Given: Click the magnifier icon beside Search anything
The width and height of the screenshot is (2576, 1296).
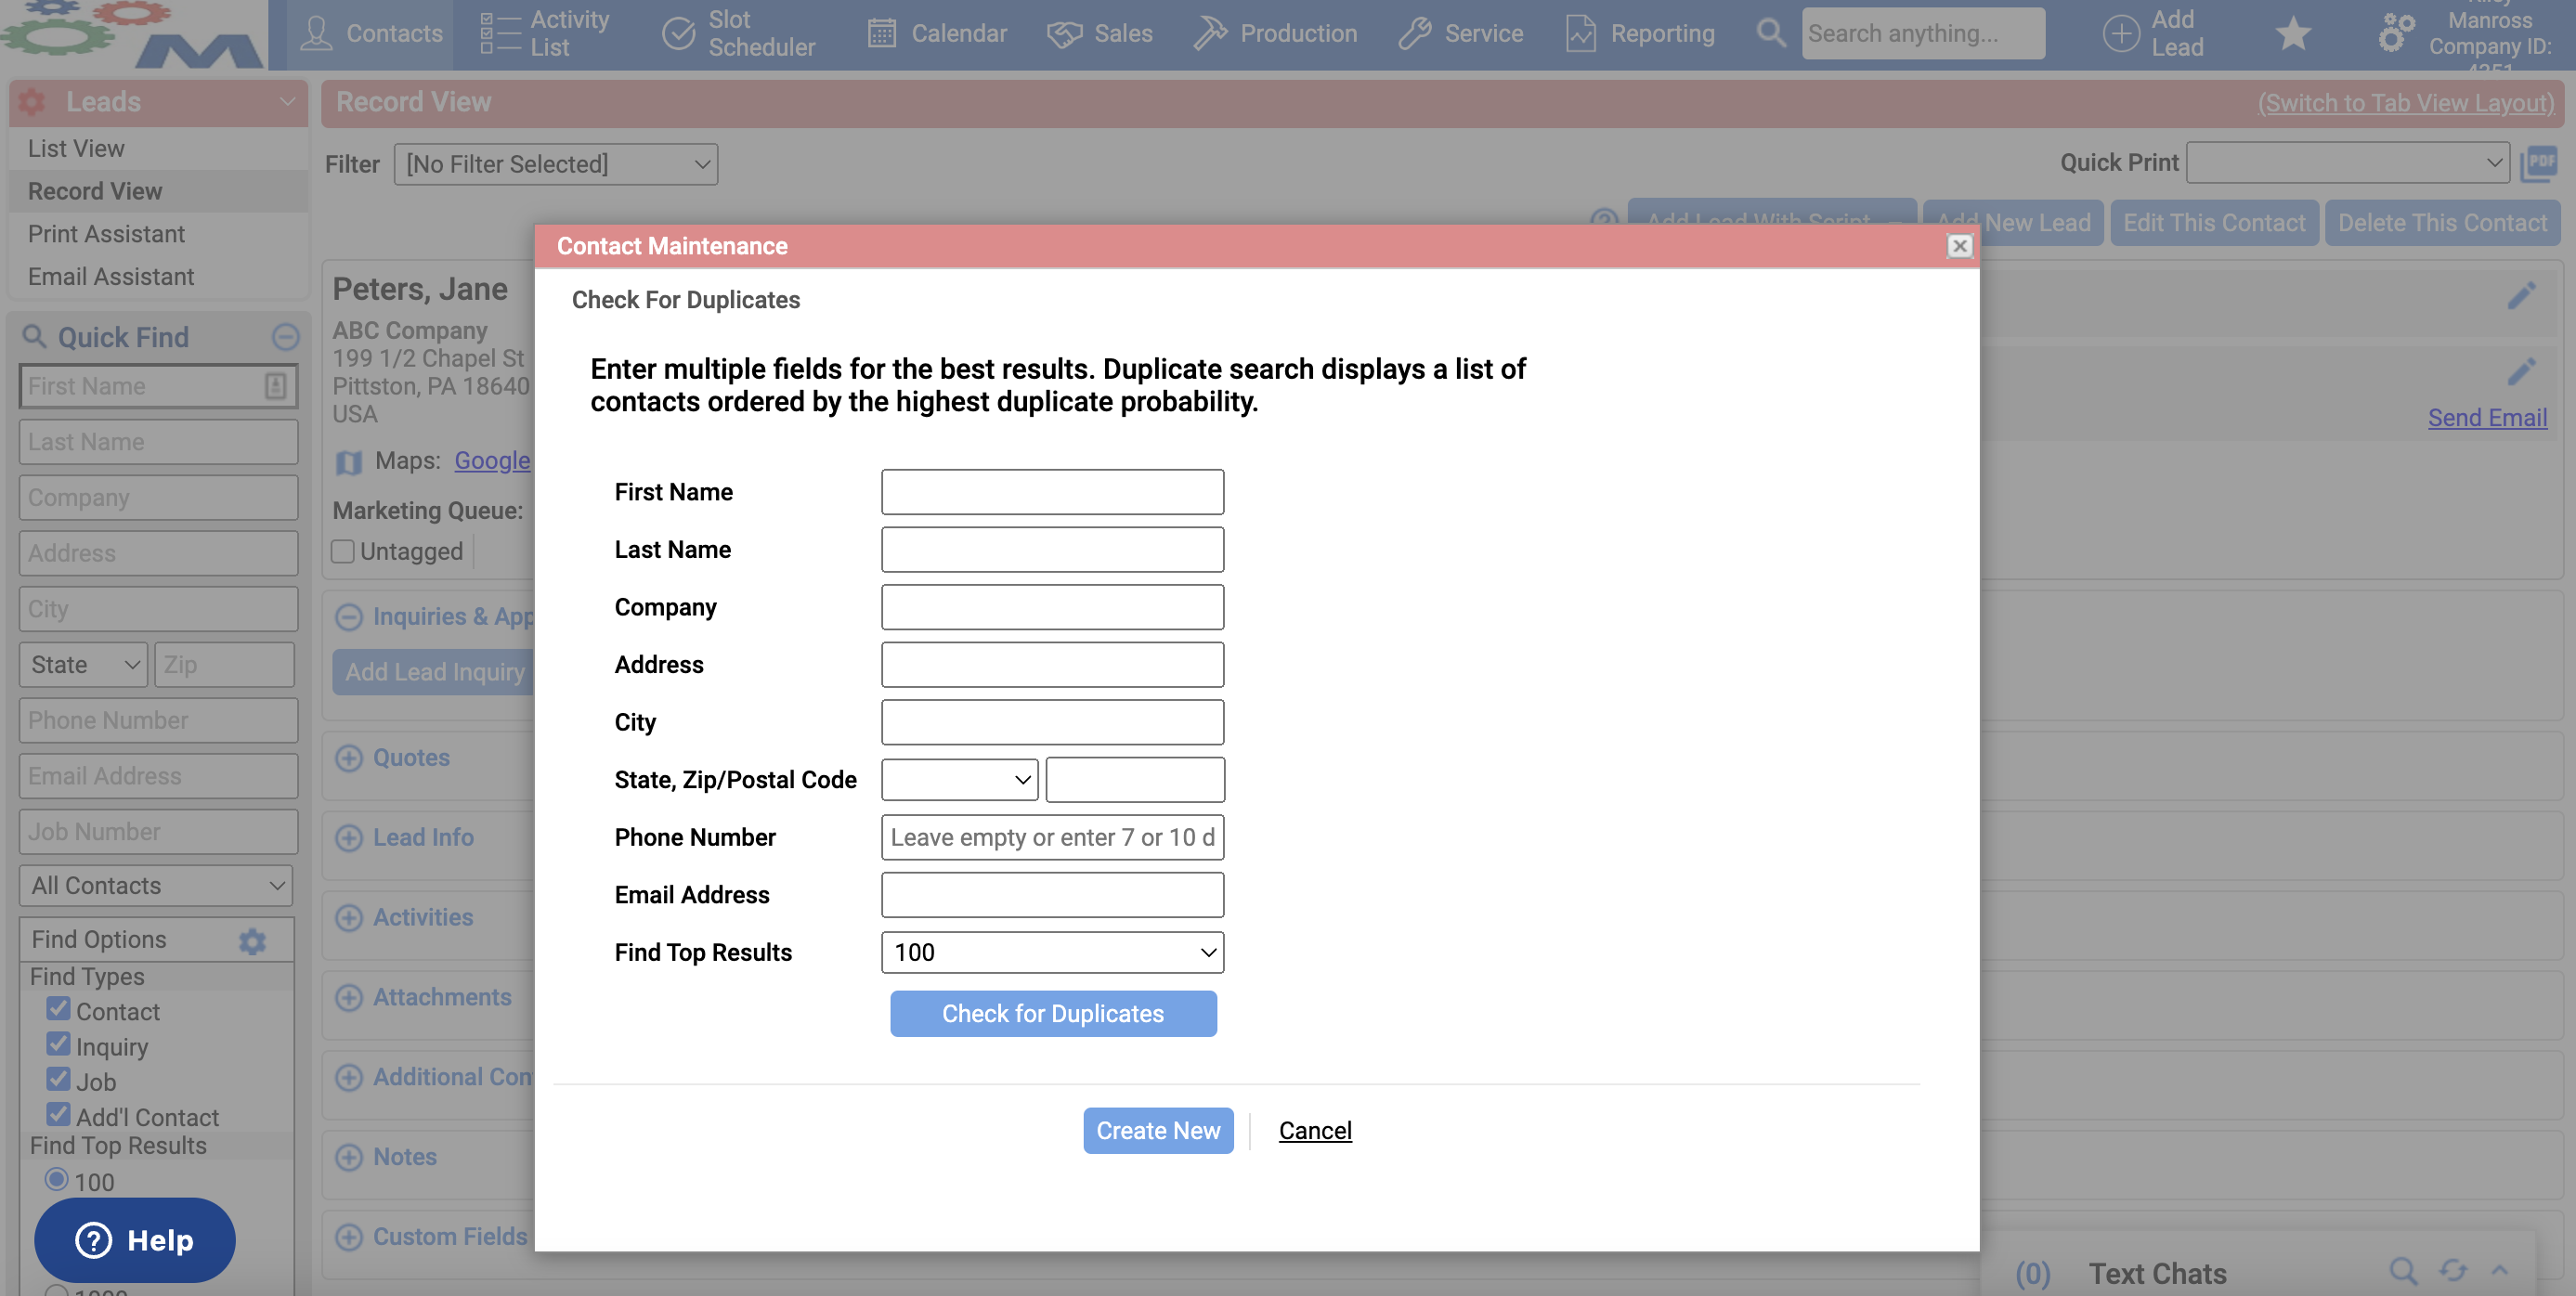Looking at the screenshot, I should tap(1771, 33).
